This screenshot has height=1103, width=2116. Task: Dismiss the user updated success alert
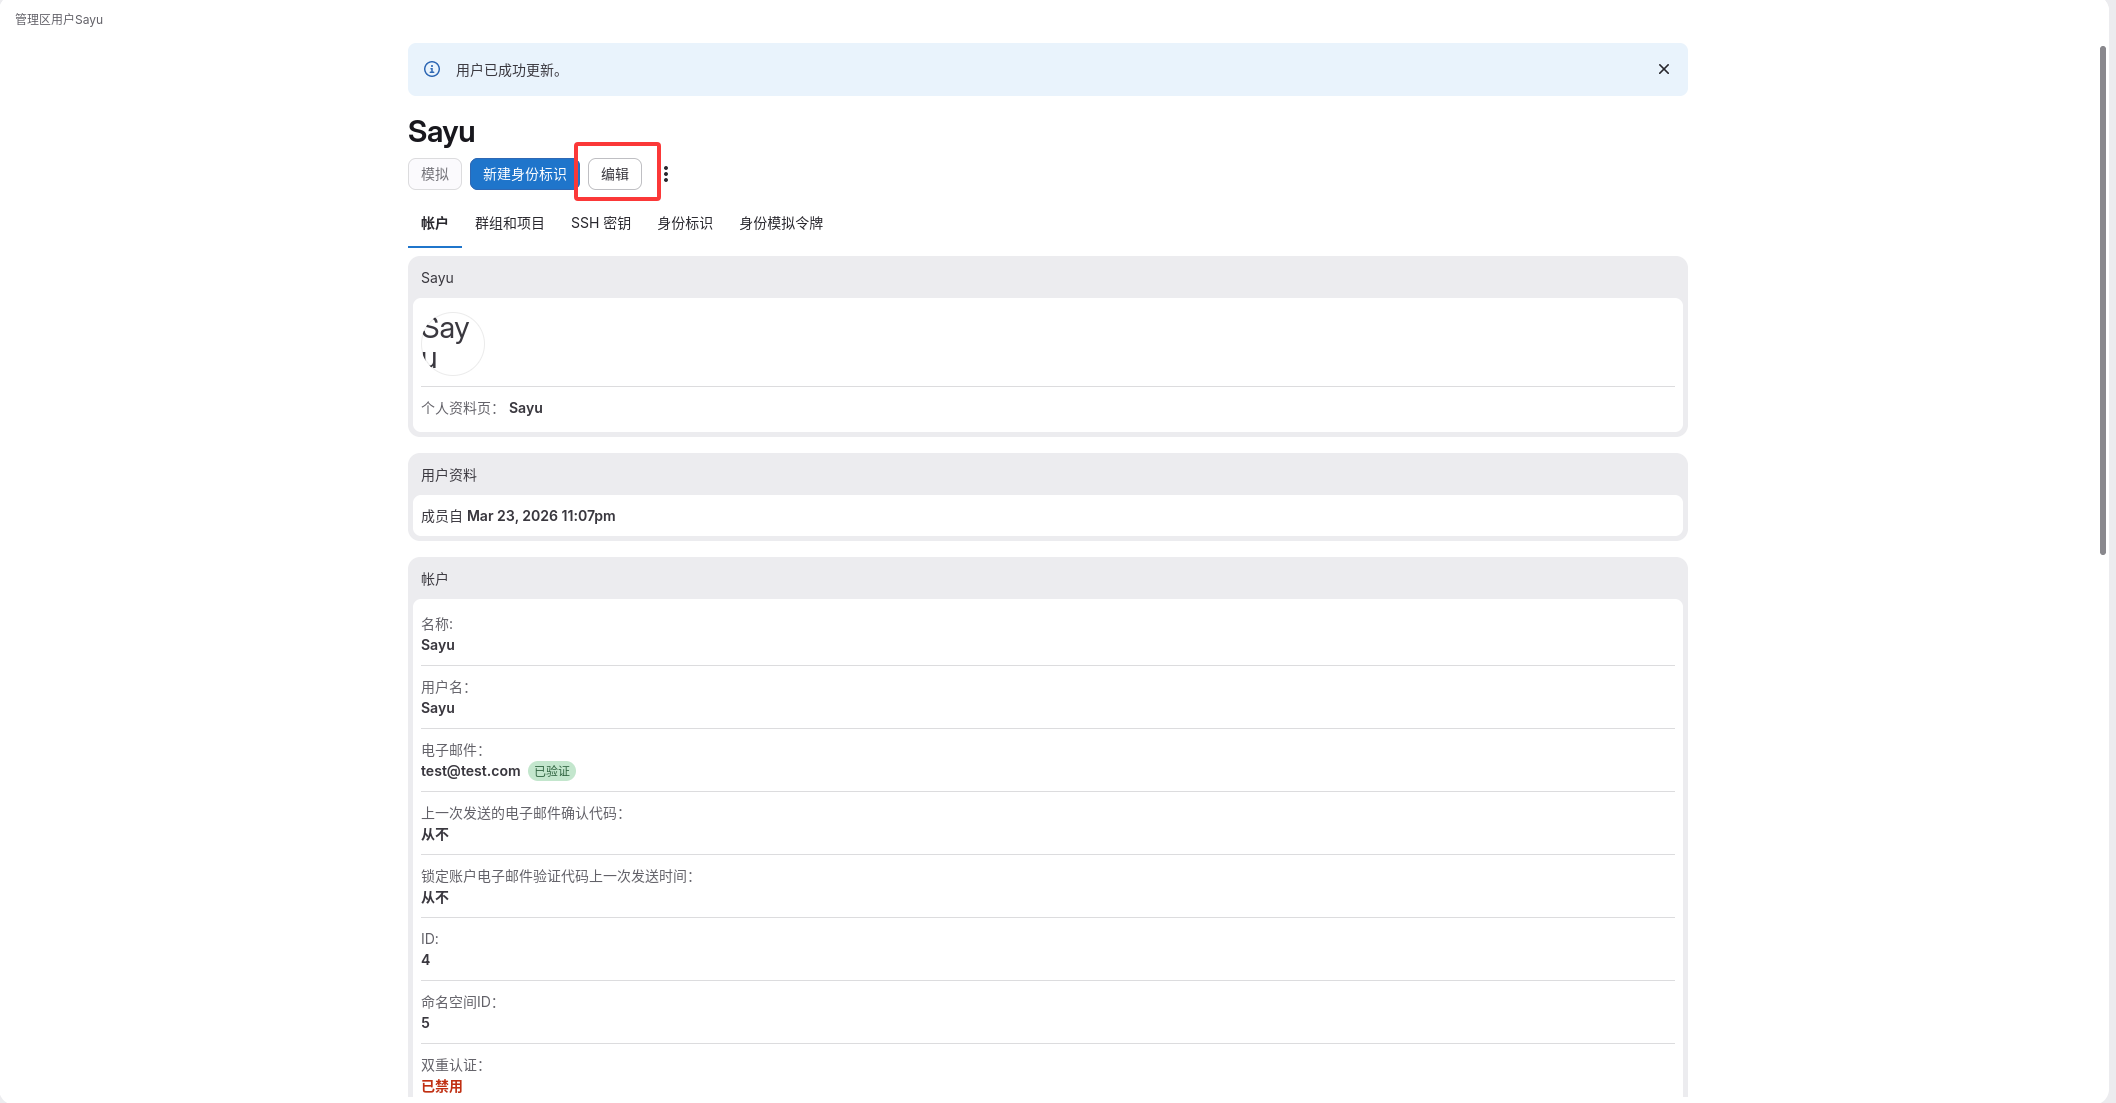click(x=1663, y=70)
